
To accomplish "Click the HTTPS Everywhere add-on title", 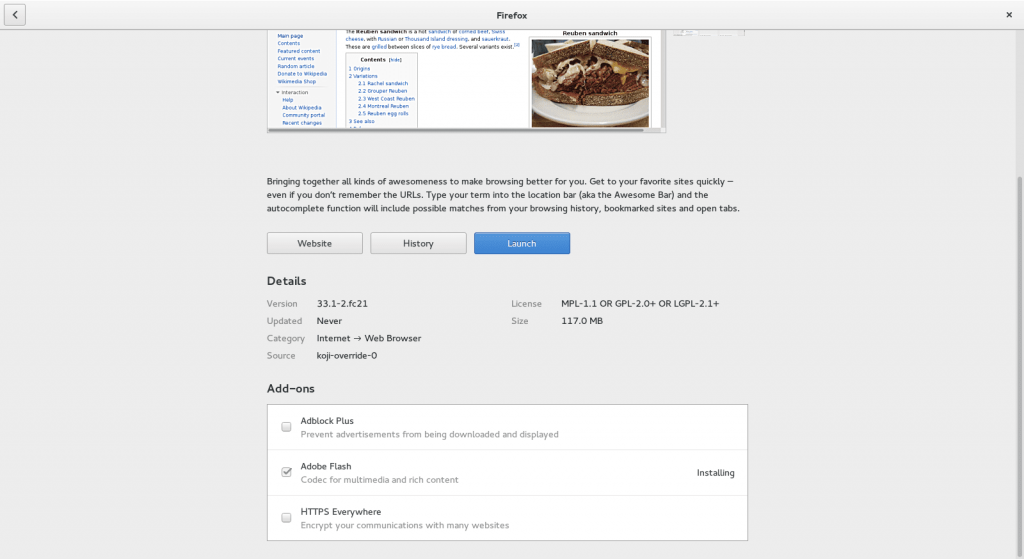I will coord(341,511).
